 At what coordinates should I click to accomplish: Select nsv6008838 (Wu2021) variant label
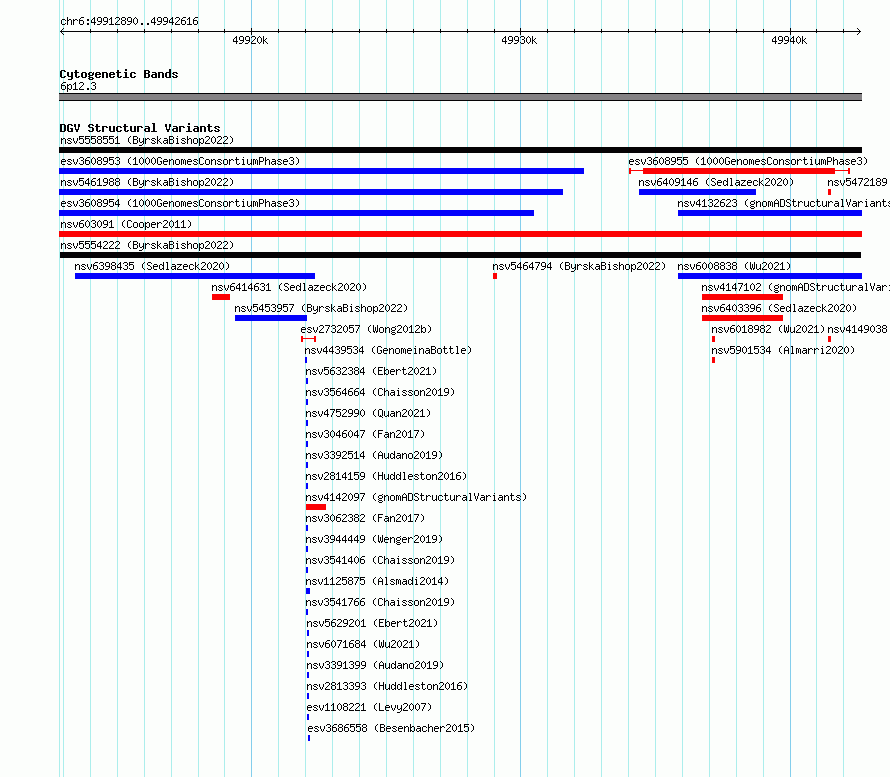734,266
